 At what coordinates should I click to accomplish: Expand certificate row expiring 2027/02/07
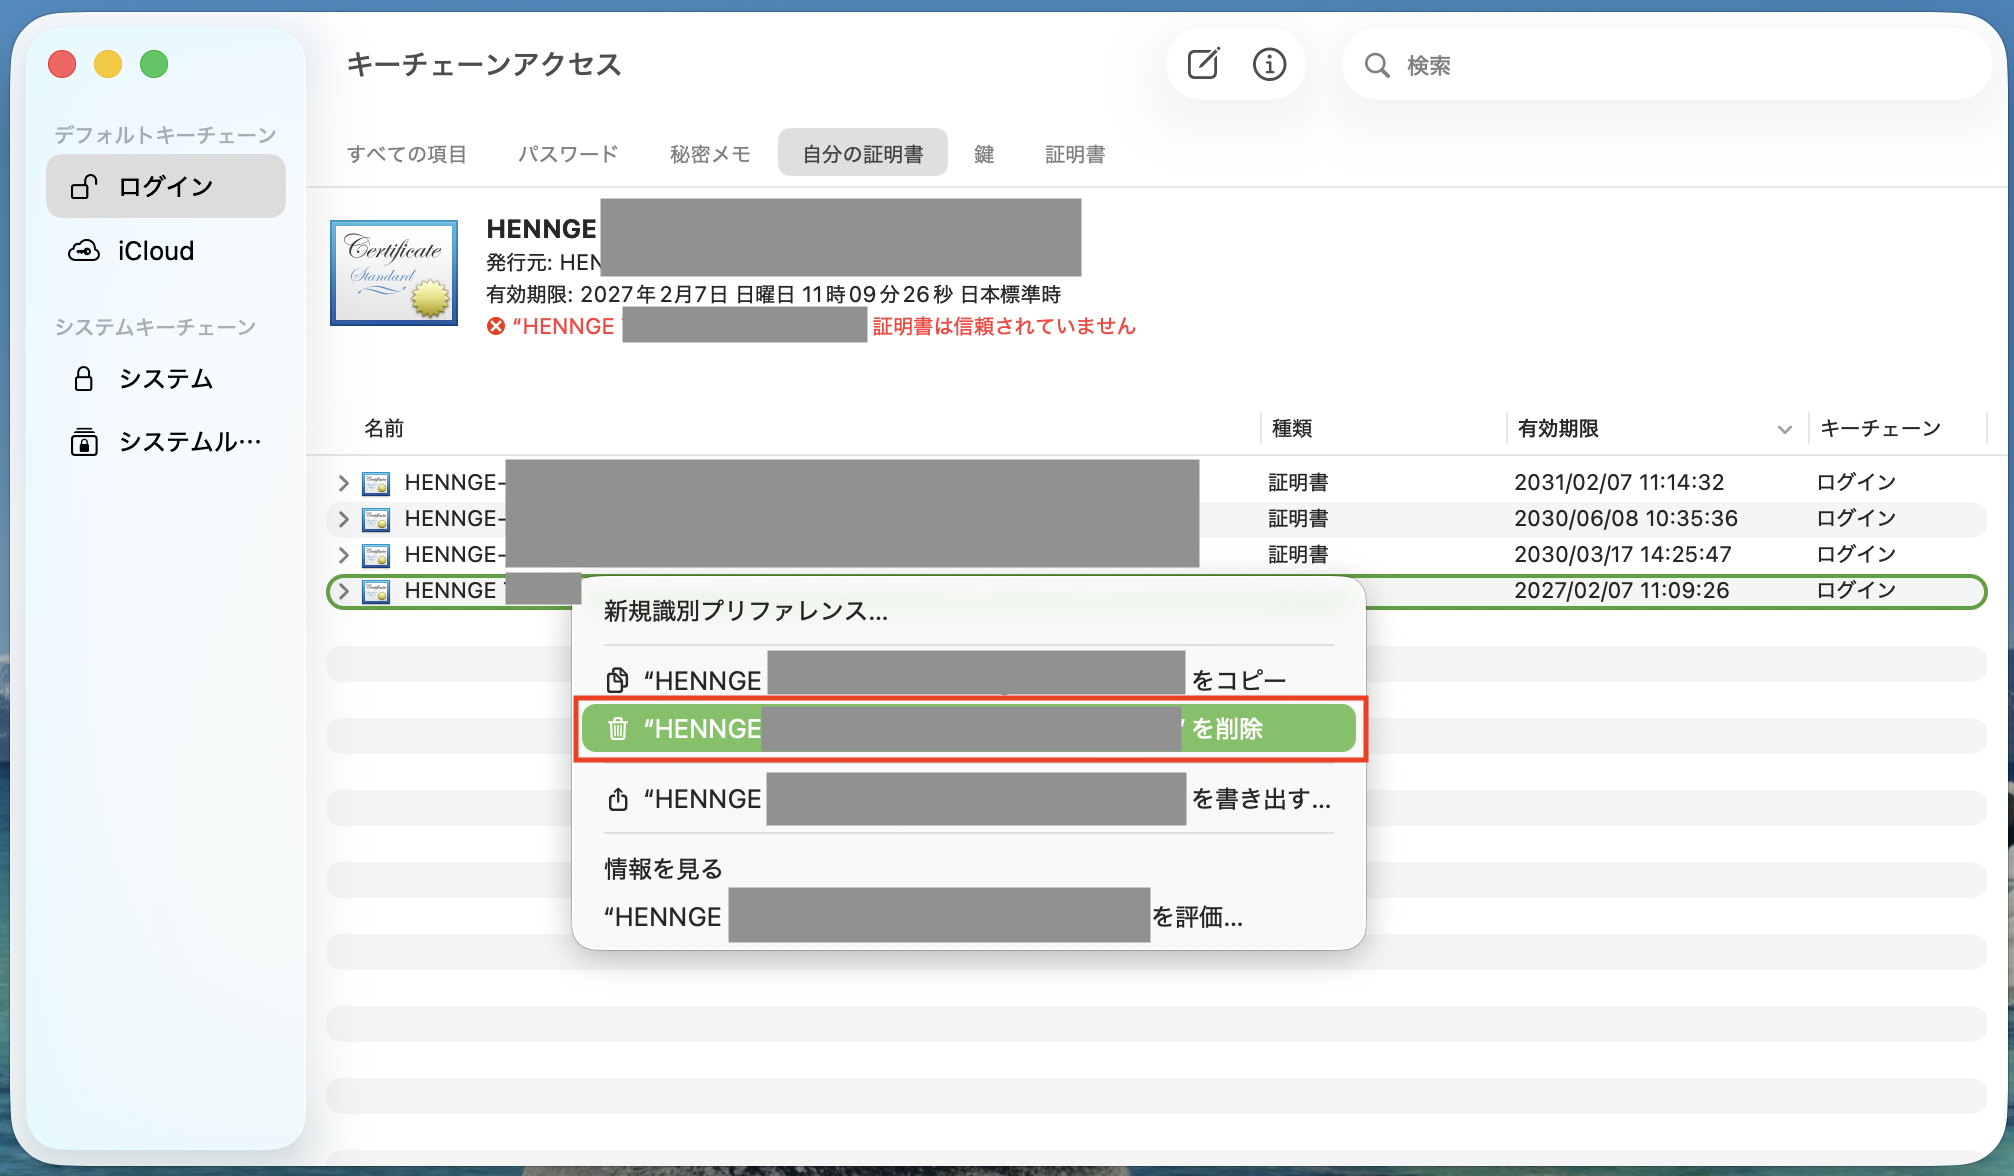pyautogui.click(x=344, y=591)
